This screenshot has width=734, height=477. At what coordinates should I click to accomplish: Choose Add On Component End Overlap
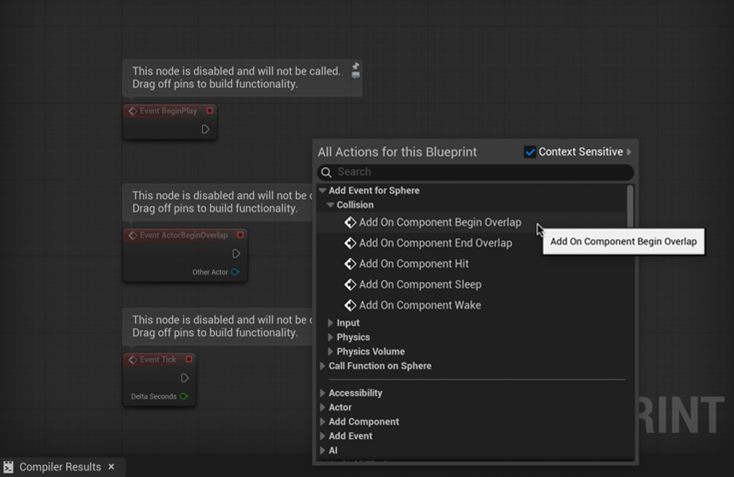pyautogui.click(x=435, y=243)
